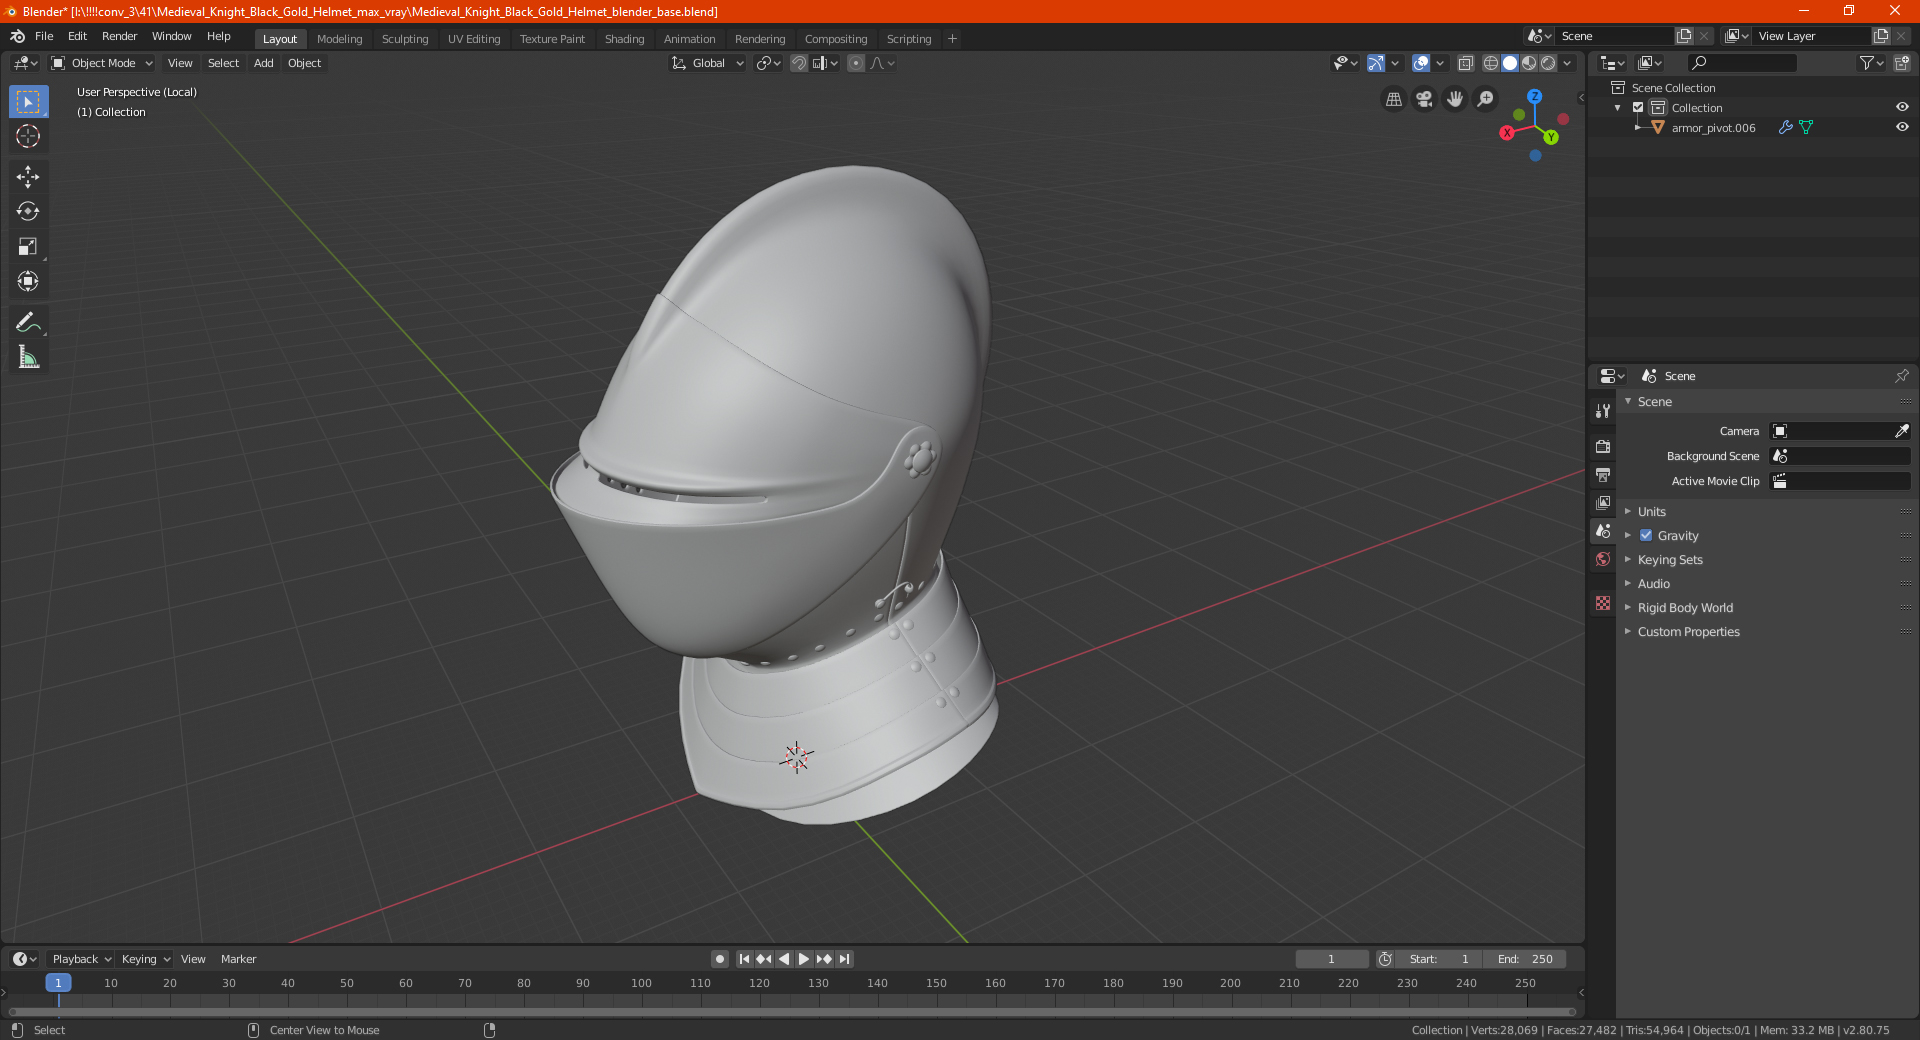Switch to wireframe viewport shading

pos(1491,63)
